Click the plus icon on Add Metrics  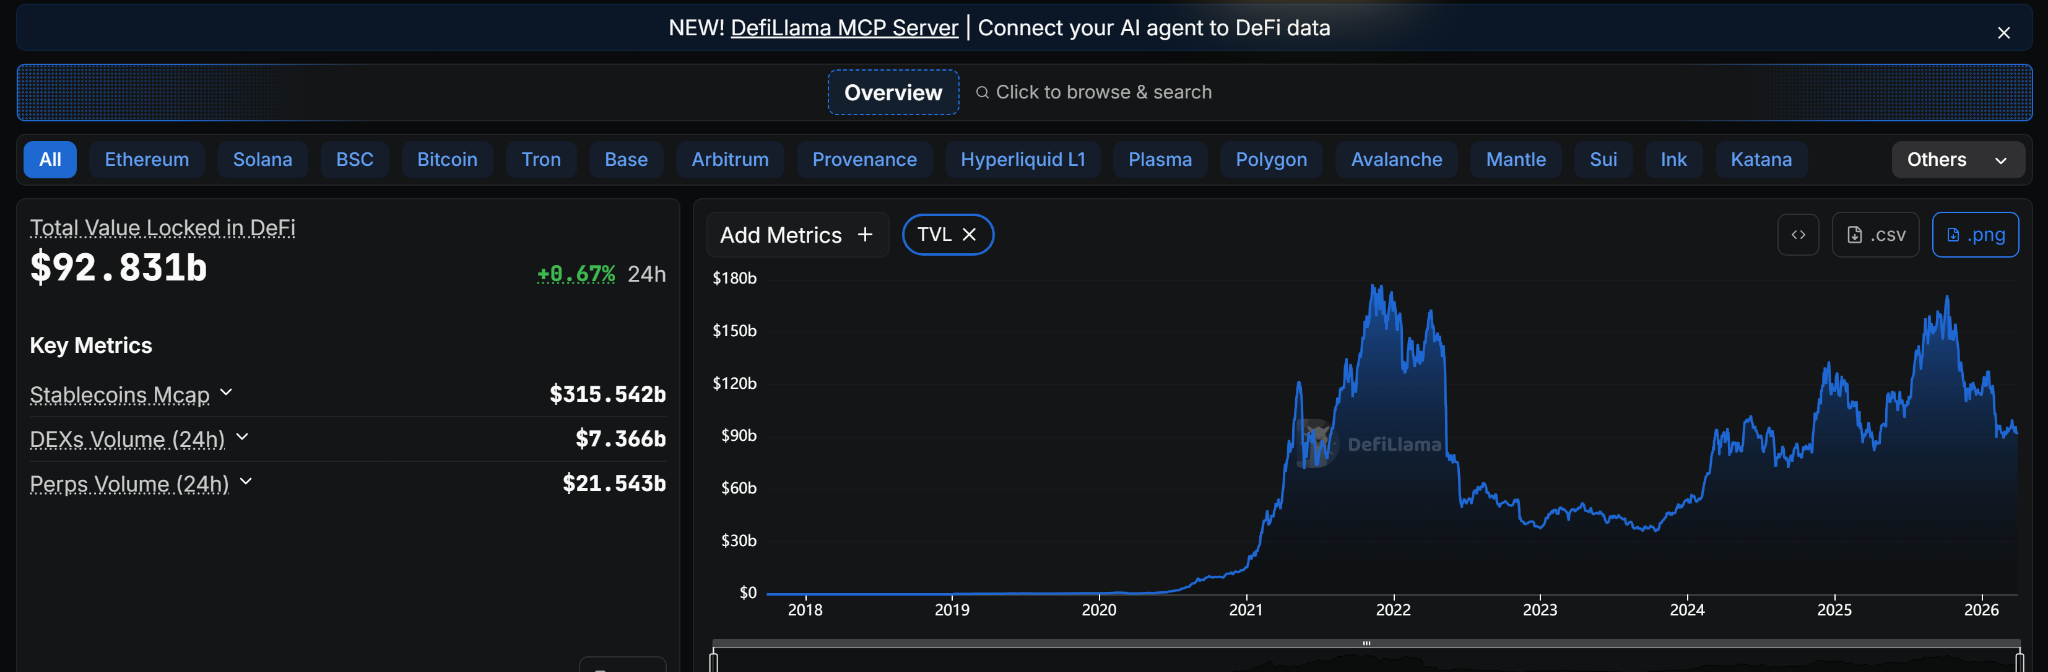point(865,235)
